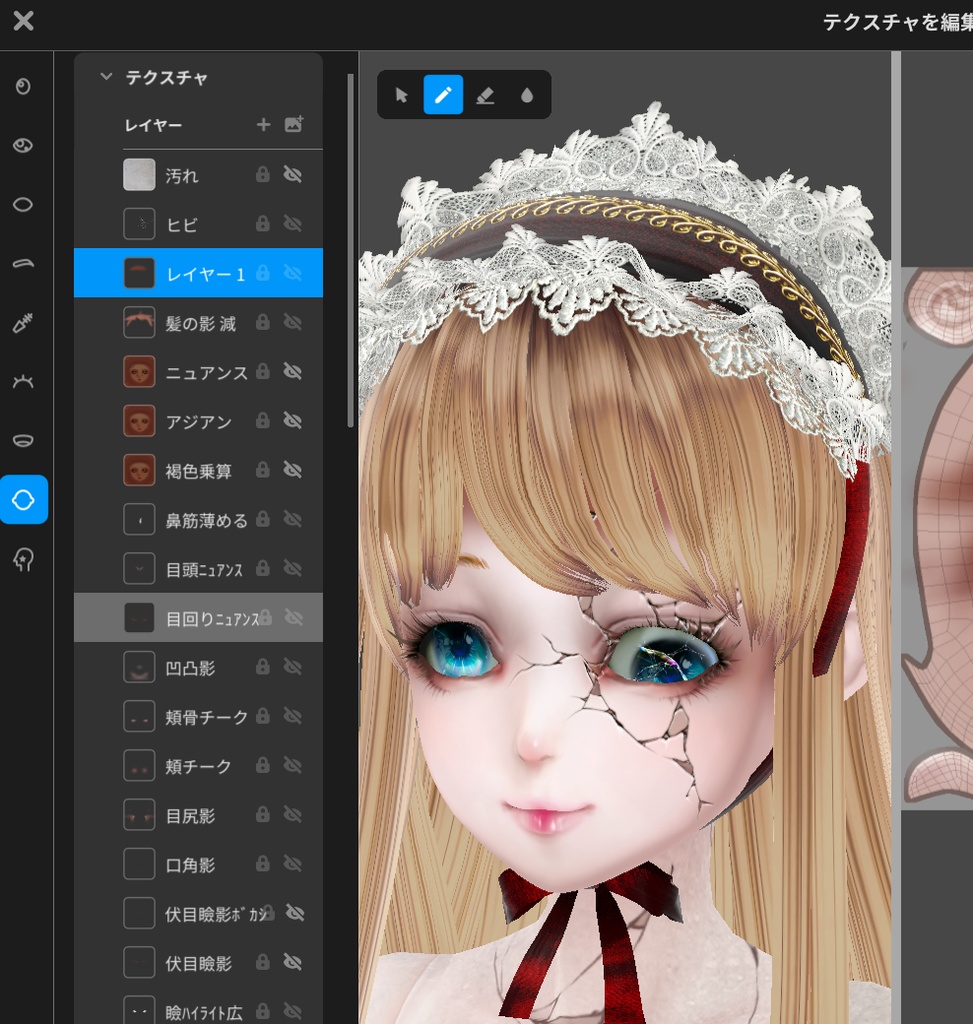973x1024 pixels.
Task: Show the 汚れ layer
Action: click(293, 174)
